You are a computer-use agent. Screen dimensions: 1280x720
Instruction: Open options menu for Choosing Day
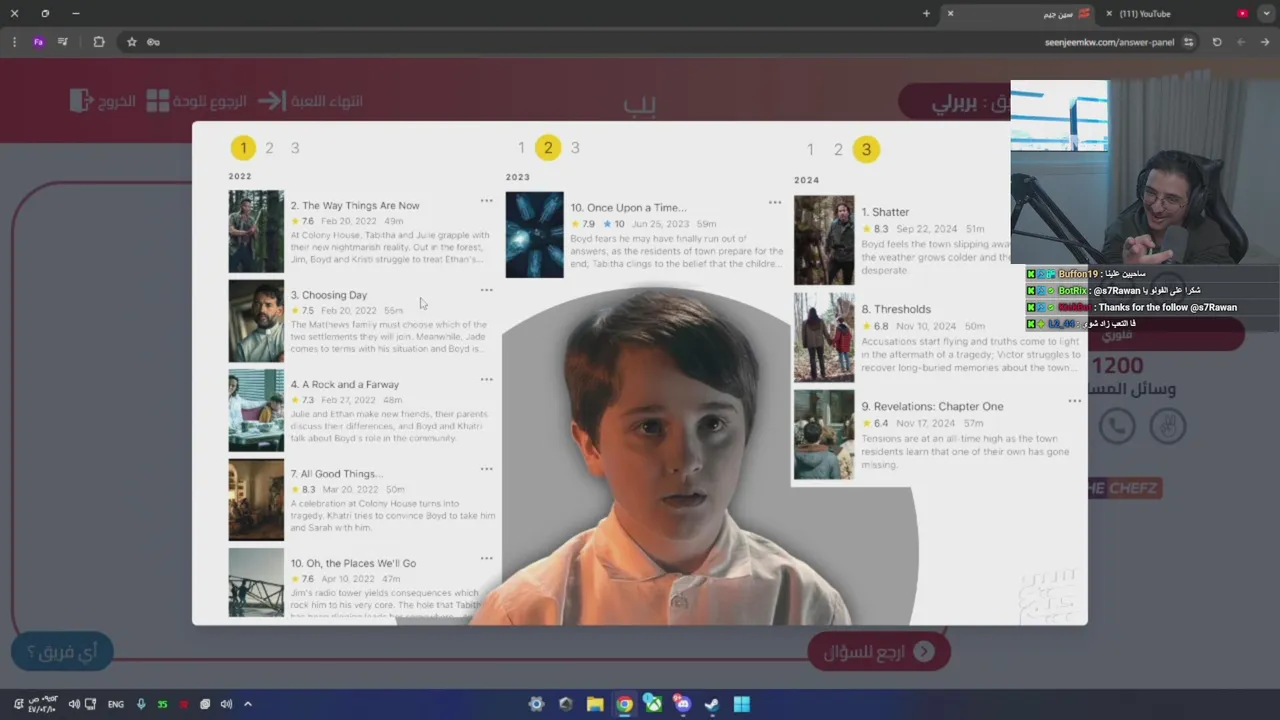(486, 290)
